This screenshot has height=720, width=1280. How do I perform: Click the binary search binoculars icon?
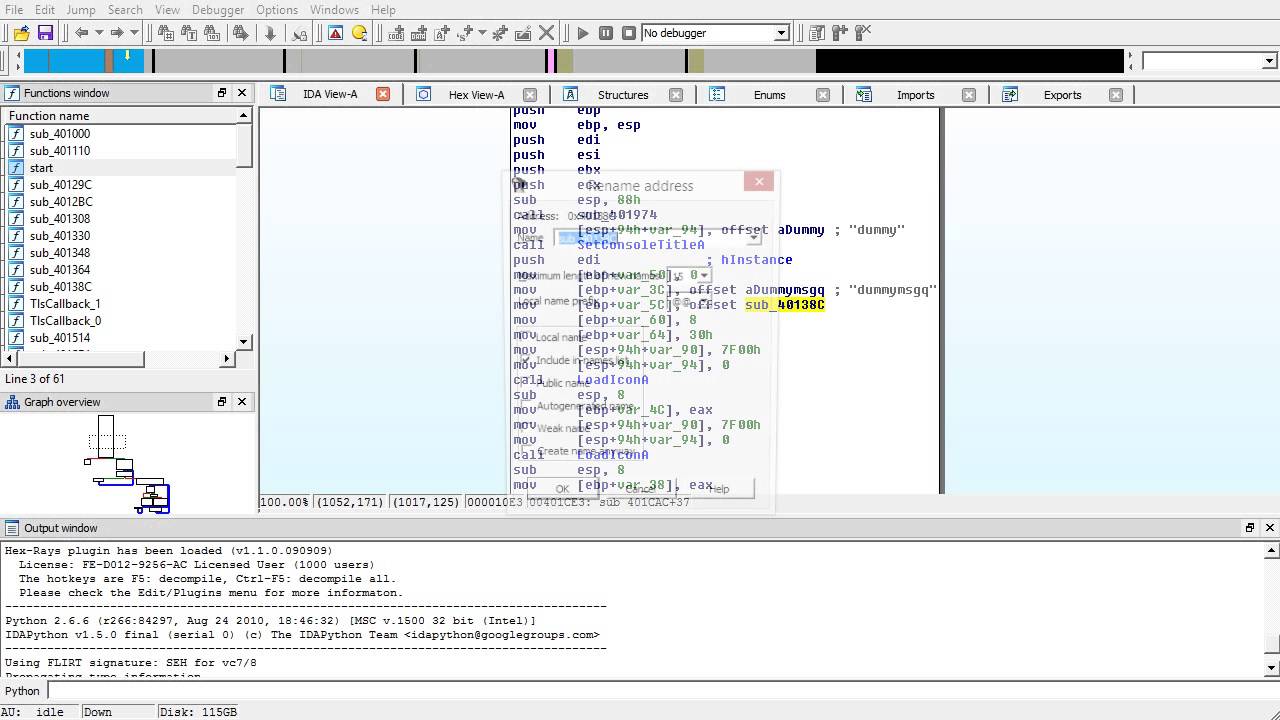(212, 33)
